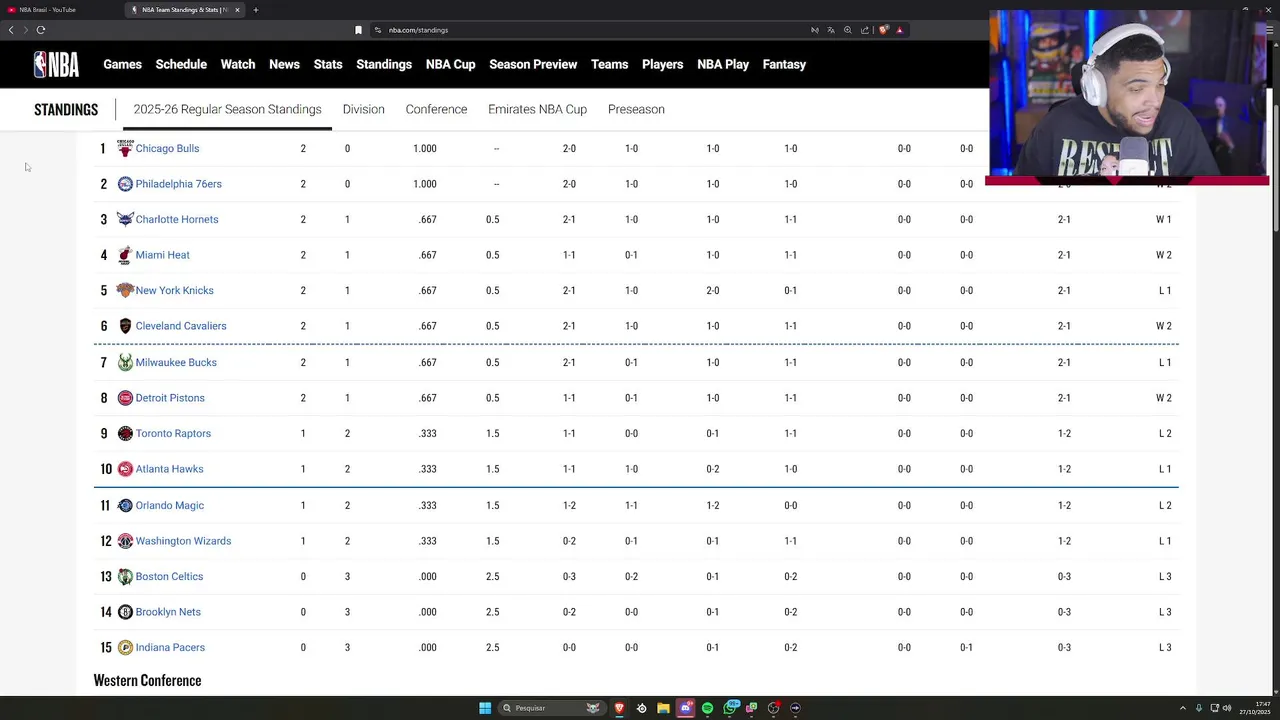Viewport: 1280px width, 720px height.
Task: Click the Milwaukee Bucks team logo
Action: [125, 362]
